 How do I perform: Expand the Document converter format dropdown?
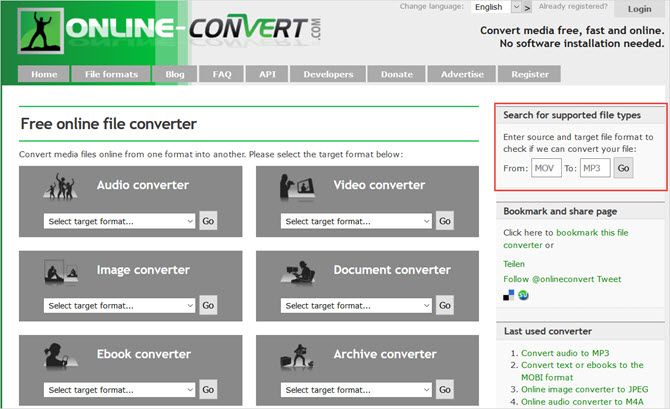[x=359, y=305]
